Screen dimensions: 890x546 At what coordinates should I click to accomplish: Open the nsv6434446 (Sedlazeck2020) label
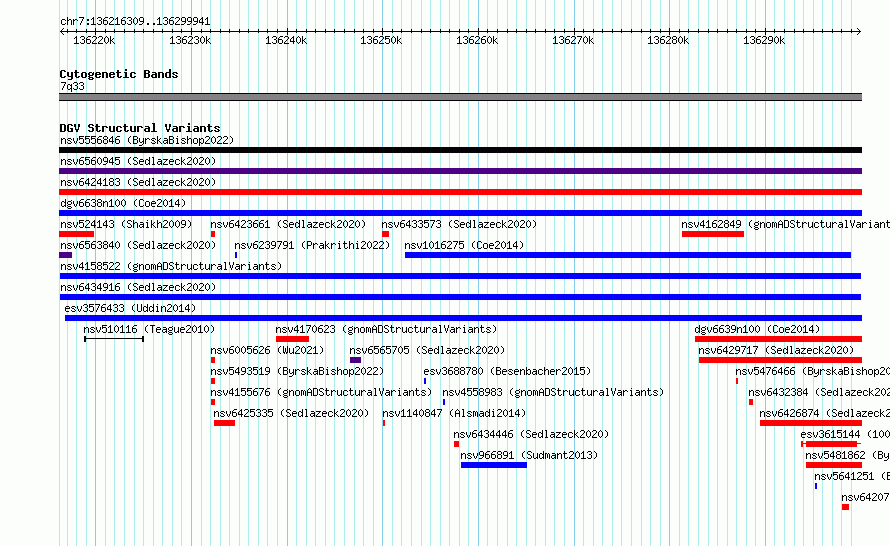(x=531, y=434)
